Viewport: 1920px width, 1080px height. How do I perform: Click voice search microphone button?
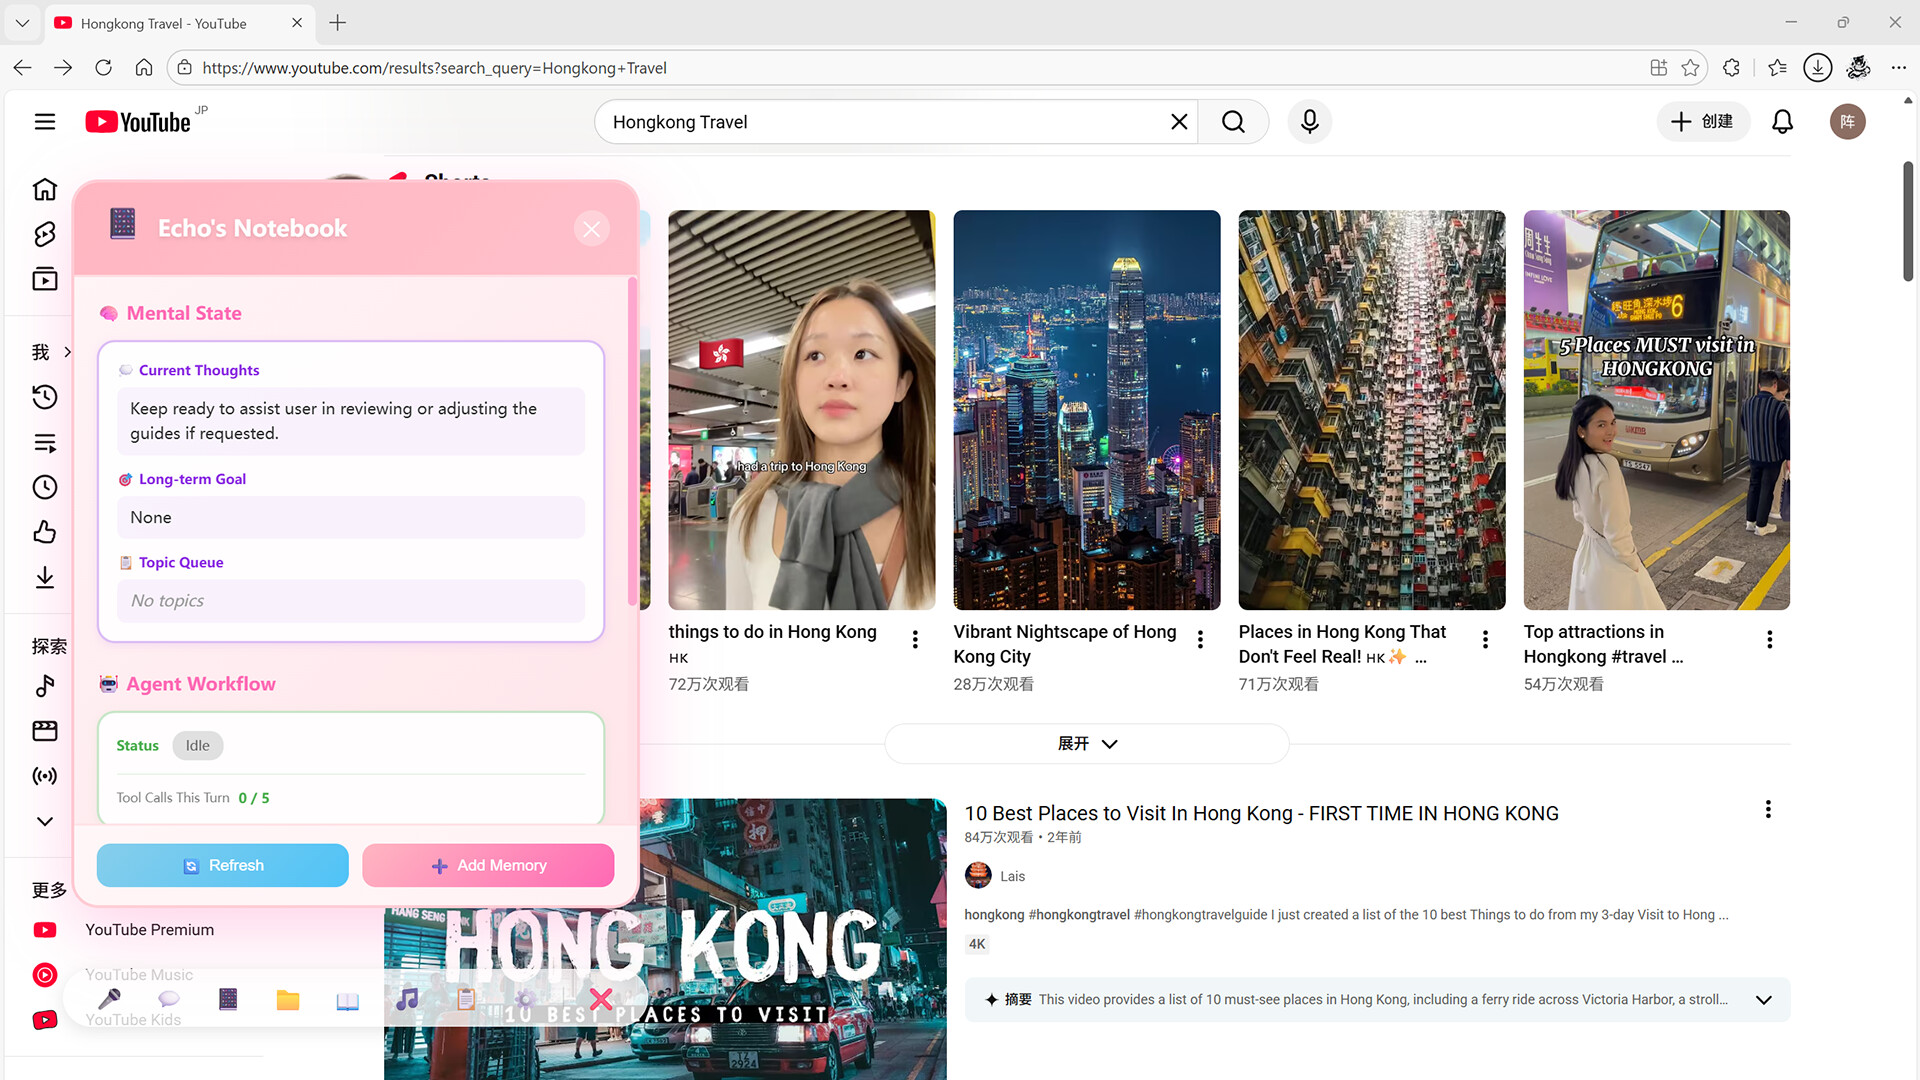coord(1309,122)
